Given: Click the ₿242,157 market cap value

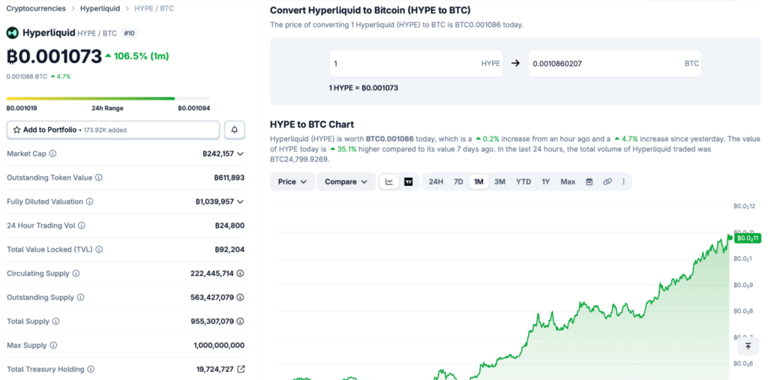Looking at the screenshot, I should (x=218, y=154).
